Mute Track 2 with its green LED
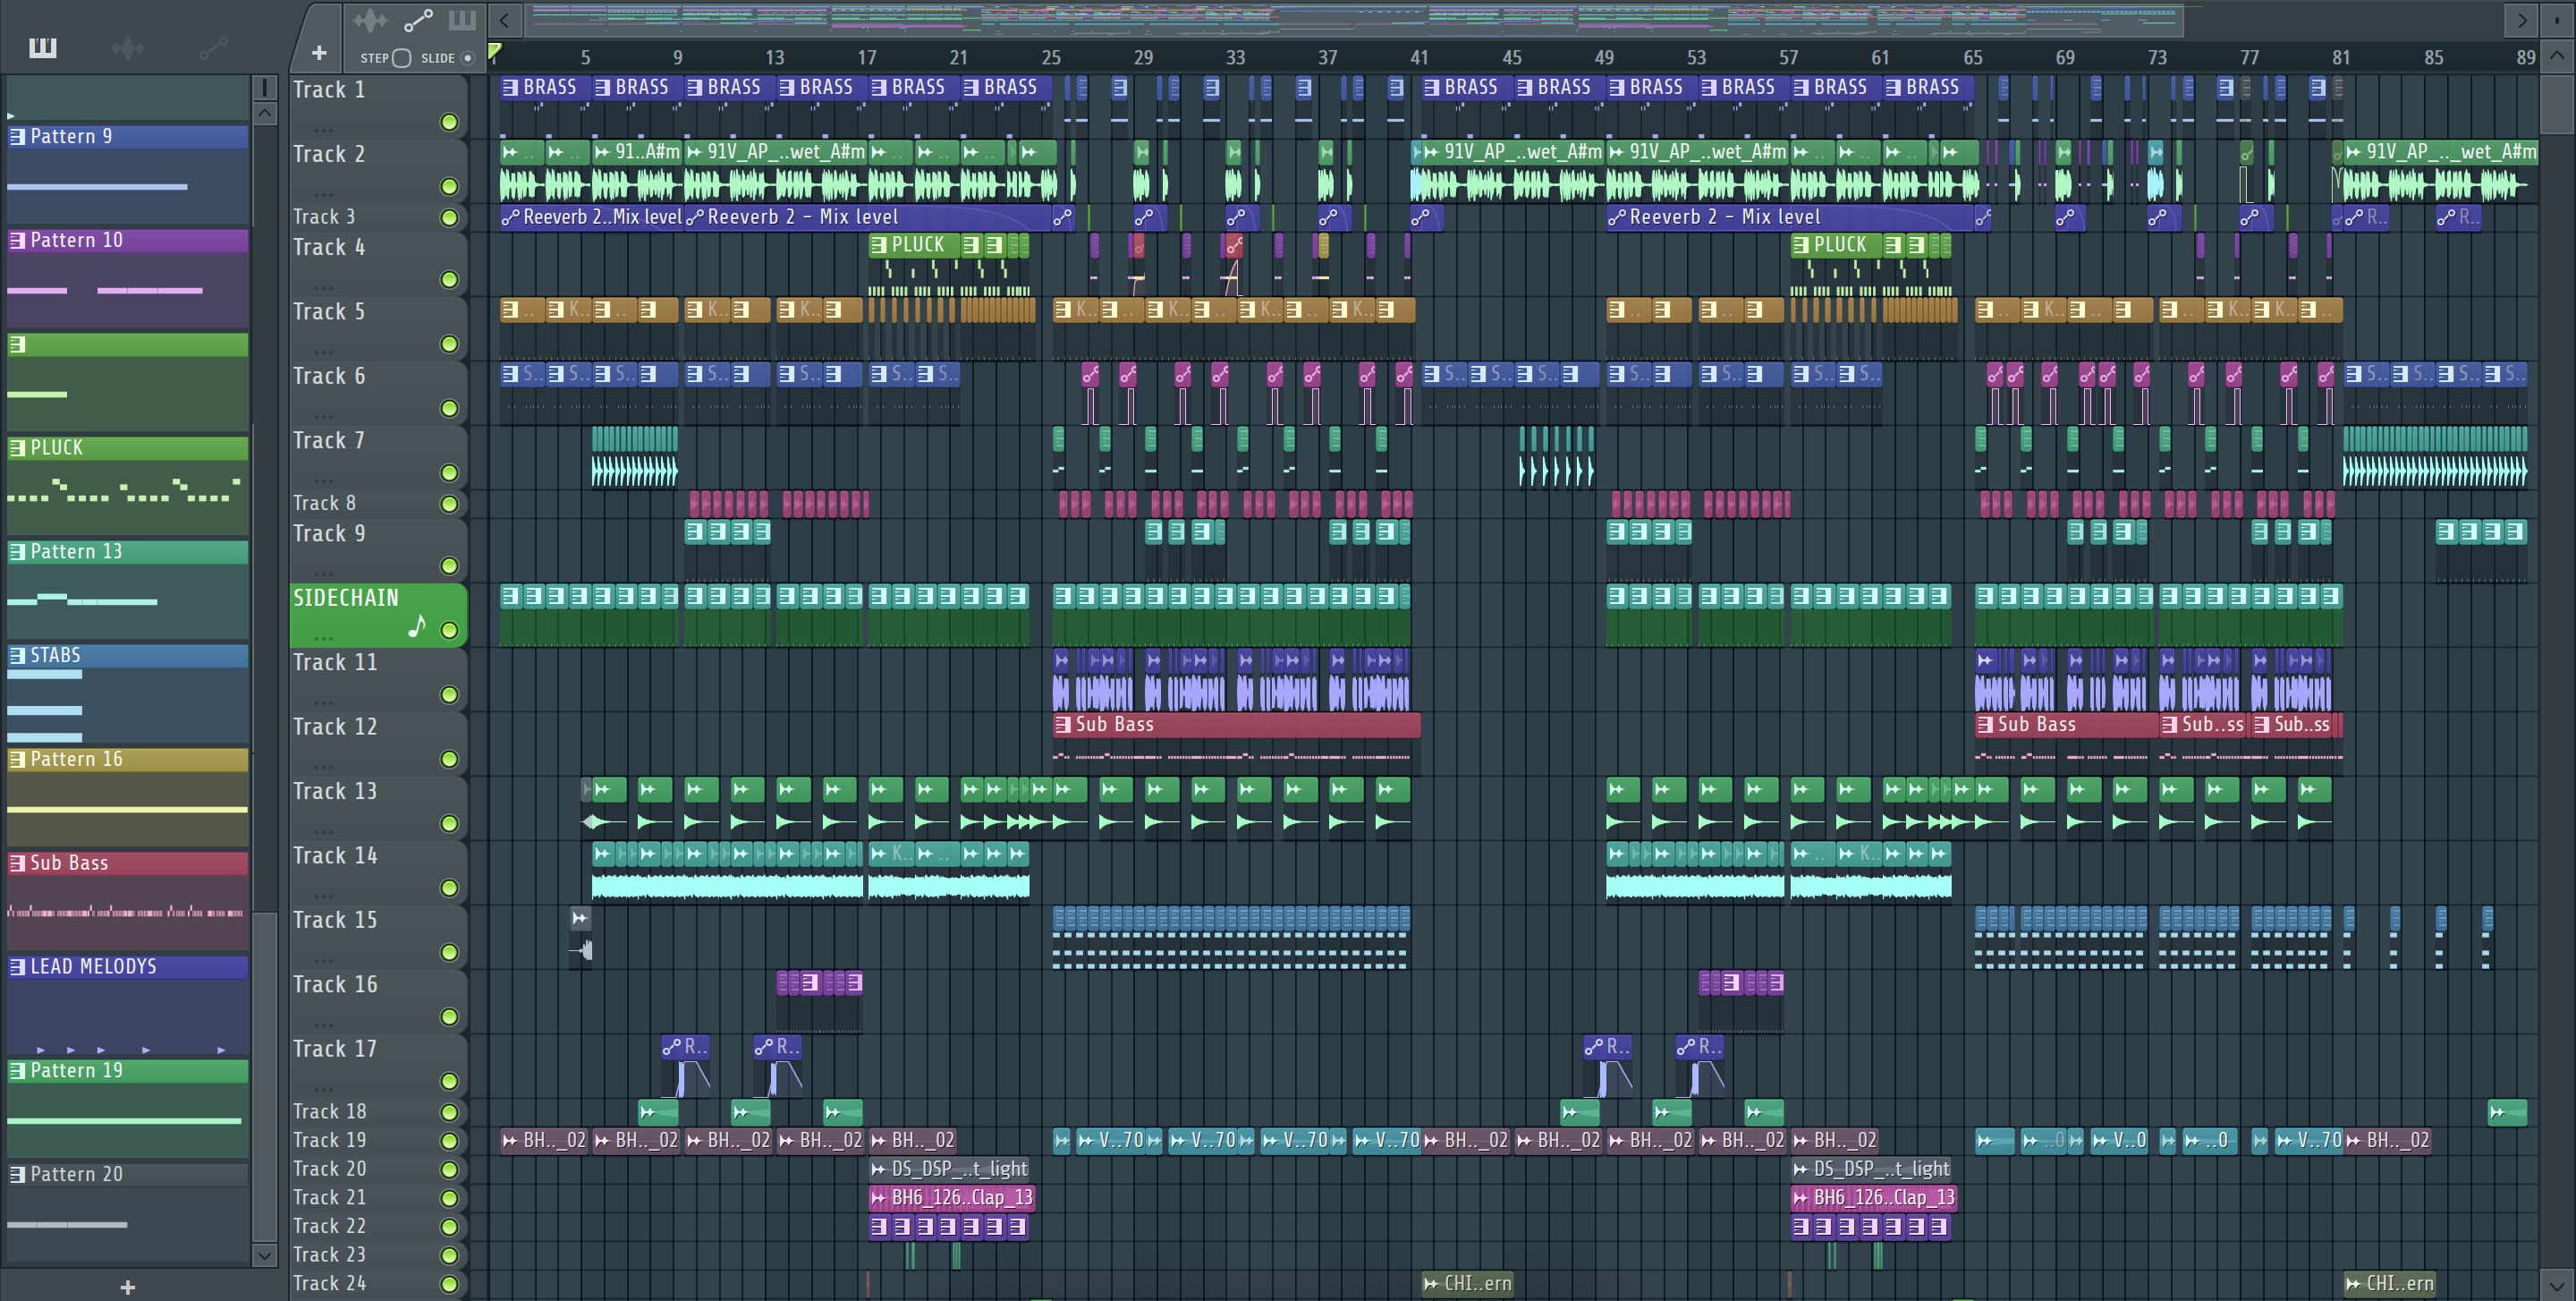The height and width of the screenshot is (1301, 2576). tap(450, 187)
